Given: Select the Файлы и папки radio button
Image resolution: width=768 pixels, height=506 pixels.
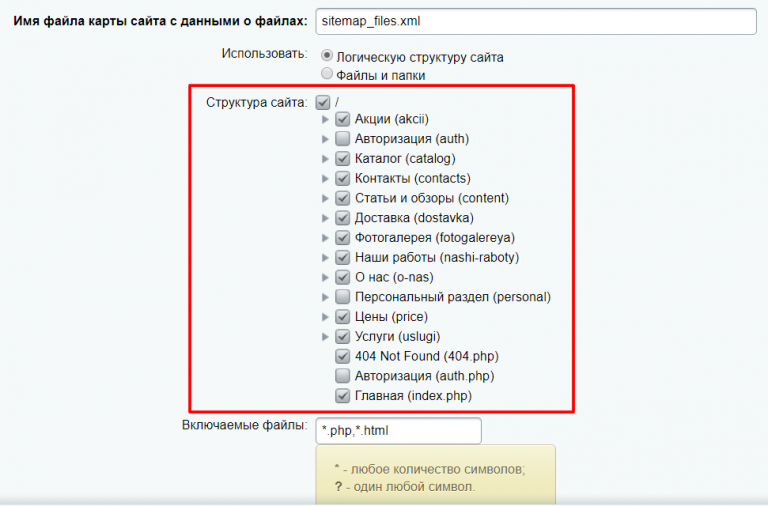Looking at the screenshot, I should point(327,73).
